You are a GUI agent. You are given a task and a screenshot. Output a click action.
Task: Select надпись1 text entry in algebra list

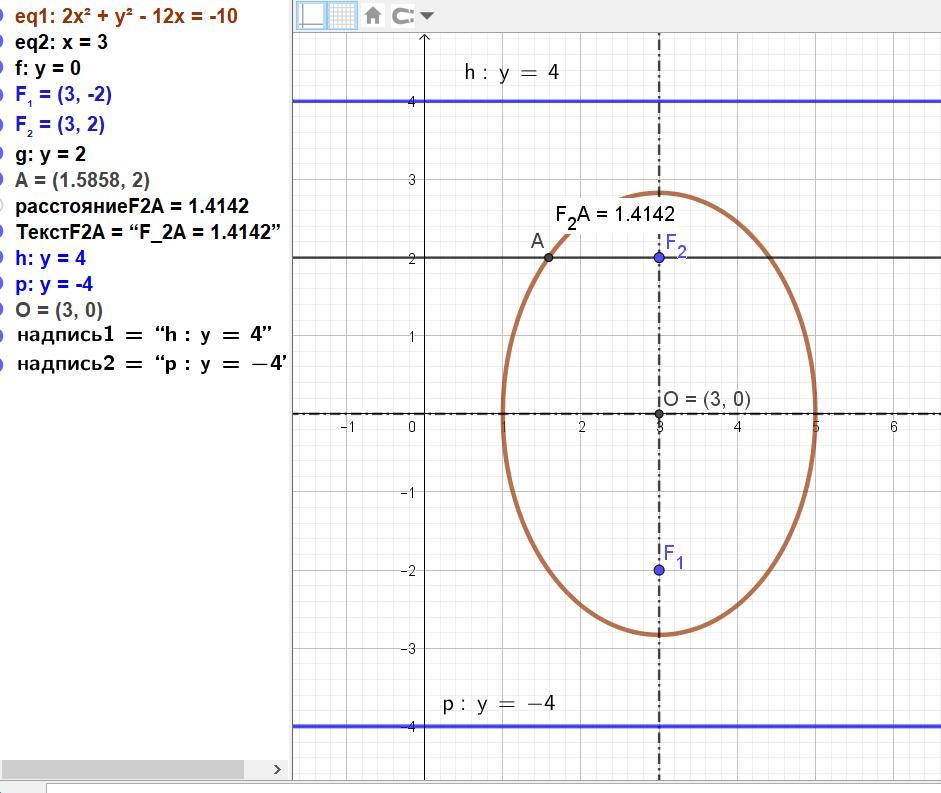point(144,335)
